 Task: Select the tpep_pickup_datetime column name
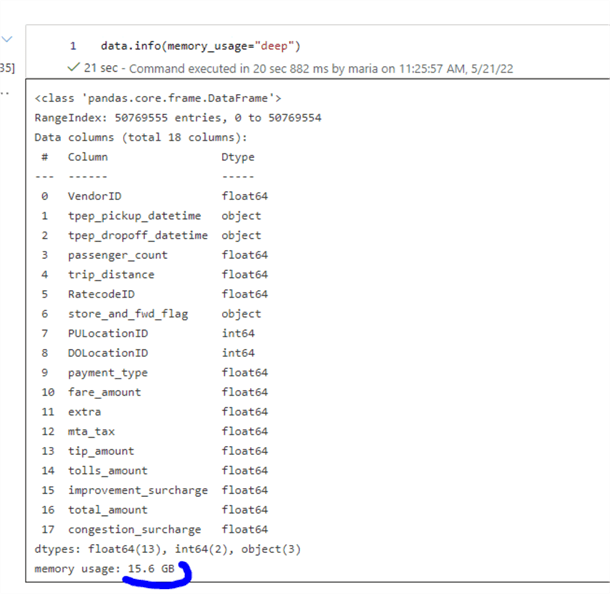[x=134, y=216]
